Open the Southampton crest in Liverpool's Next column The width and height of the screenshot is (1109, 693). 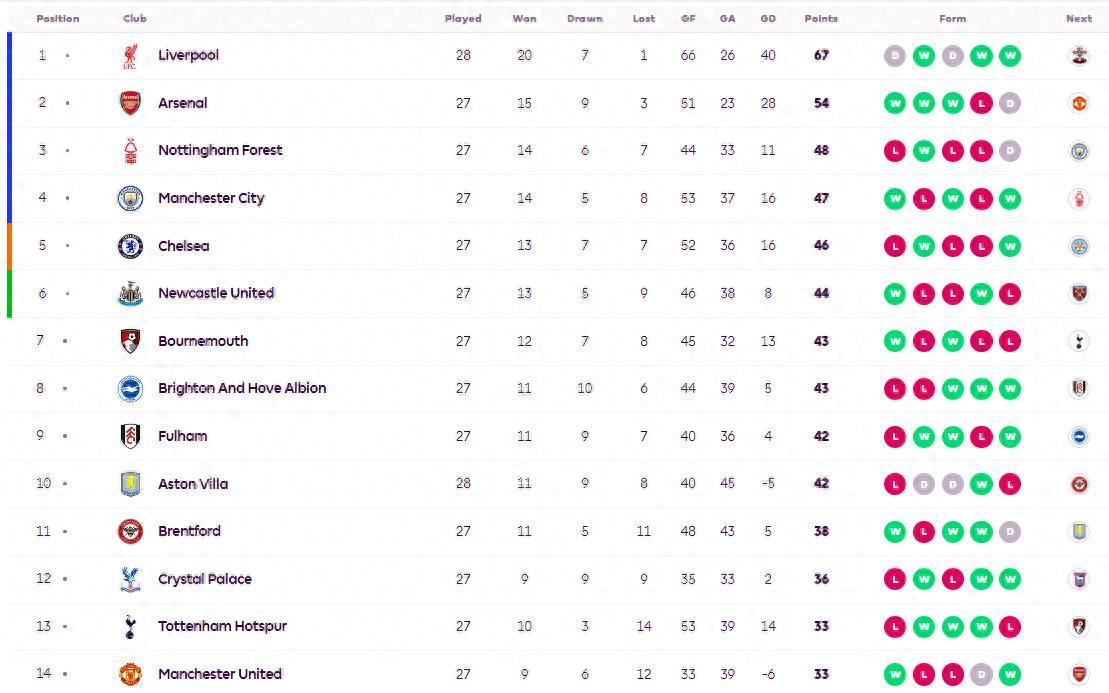1079,56
